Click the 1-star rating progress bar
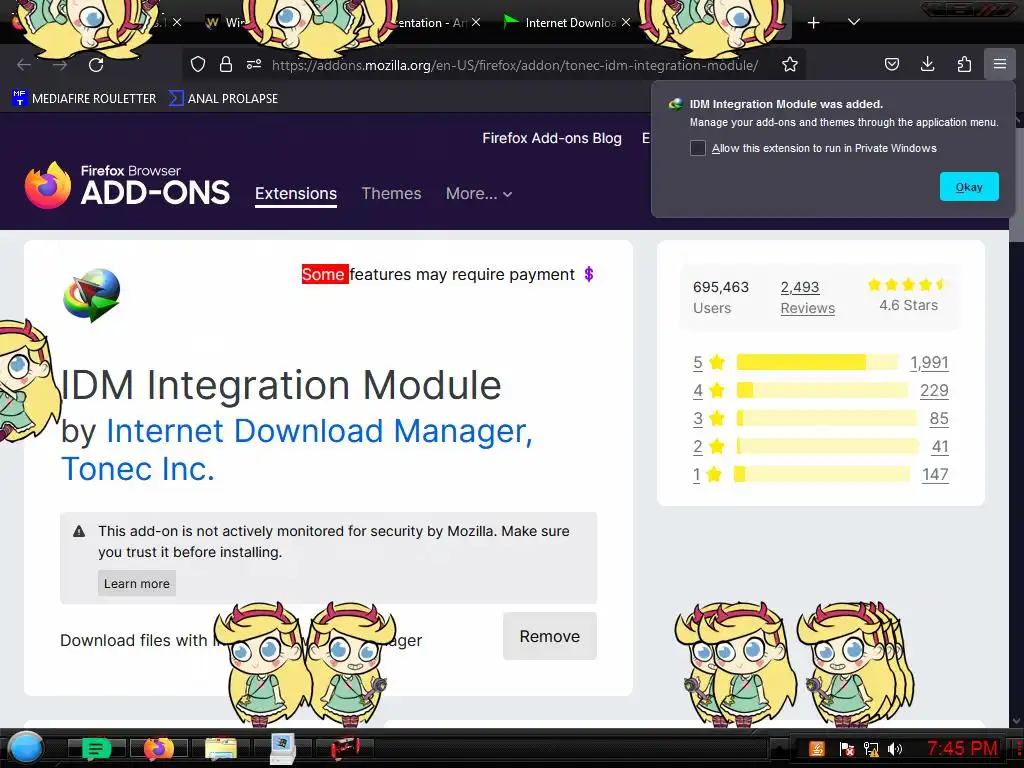Screen dimensions: 1024x768 point(822,473)
